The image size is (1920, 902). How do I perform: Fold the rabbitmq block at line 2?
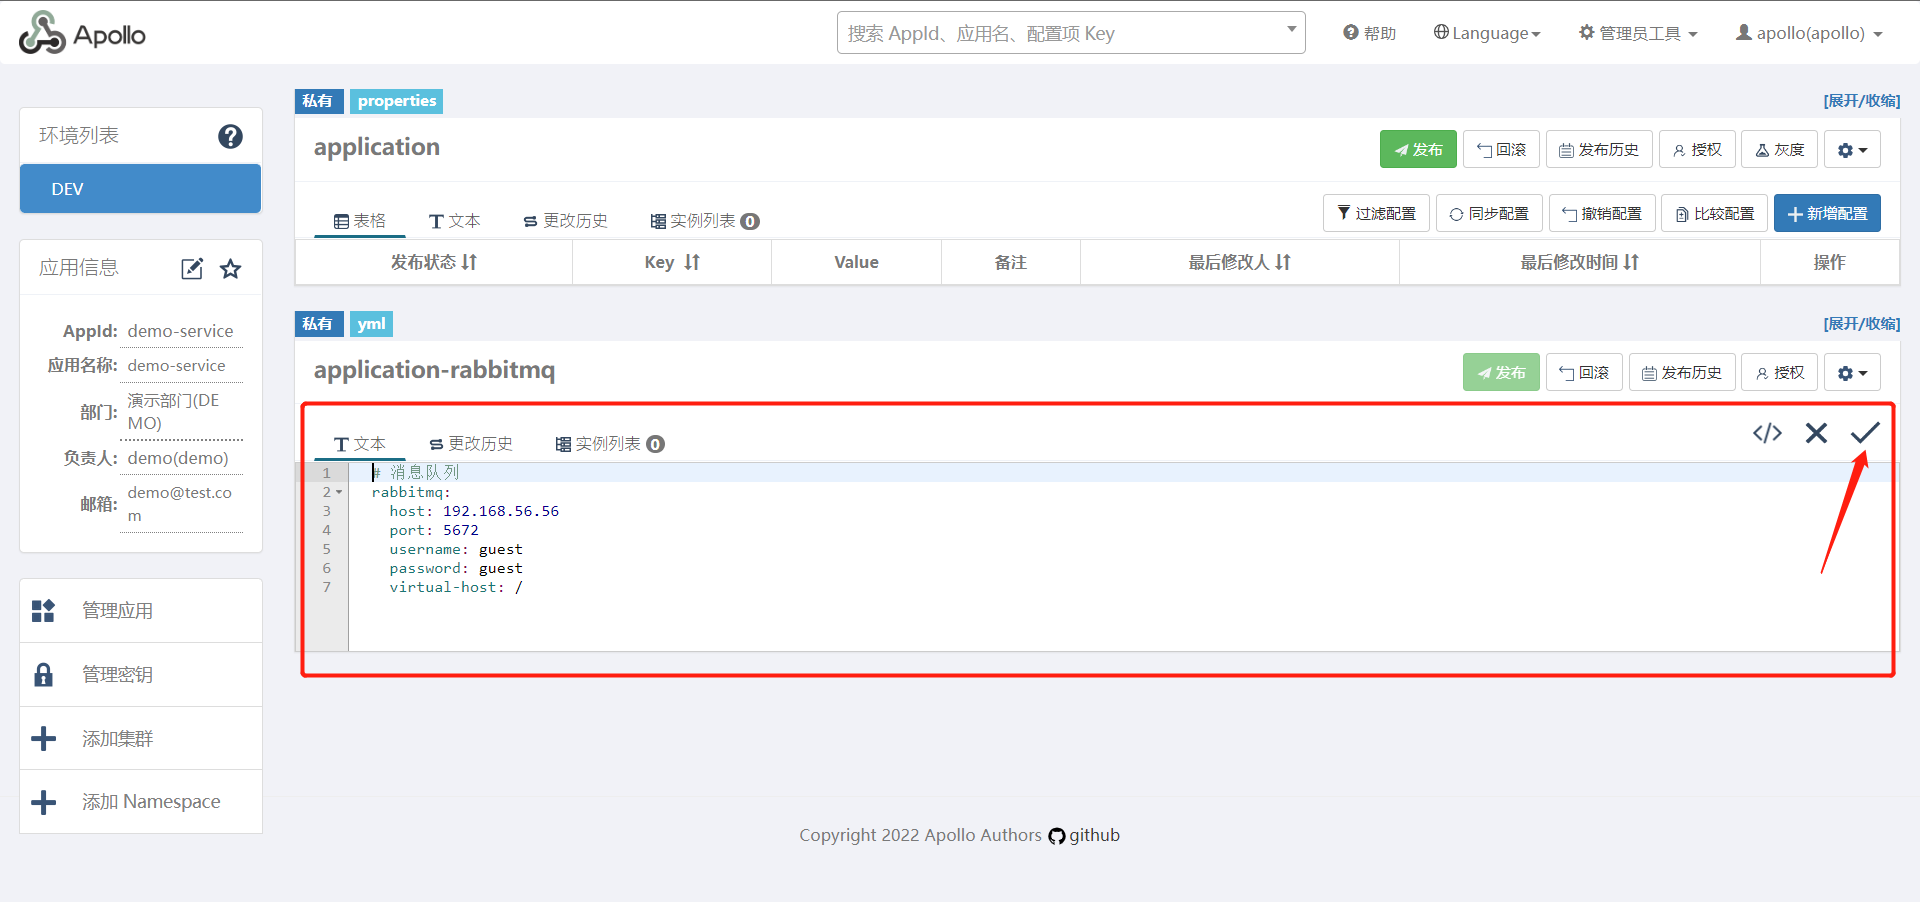coord(339,492)
